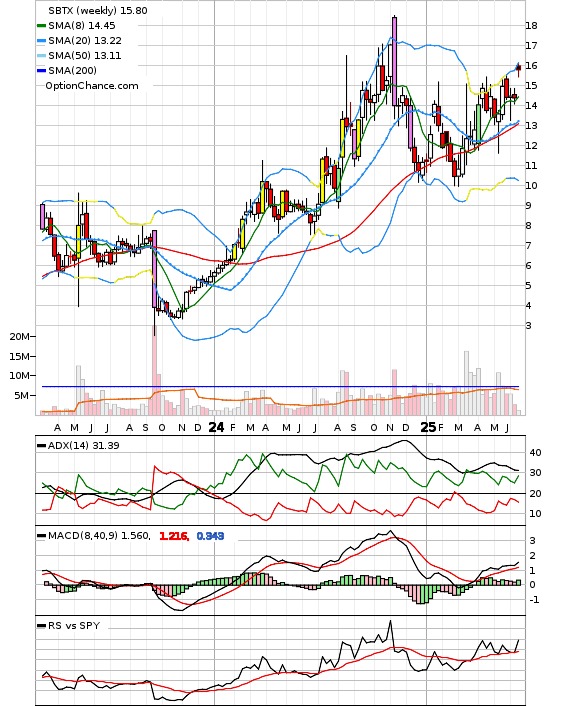Click the blue MACD histogram value 0.343
The width and height of the screenshot is (566, 706).
[210, 536]
